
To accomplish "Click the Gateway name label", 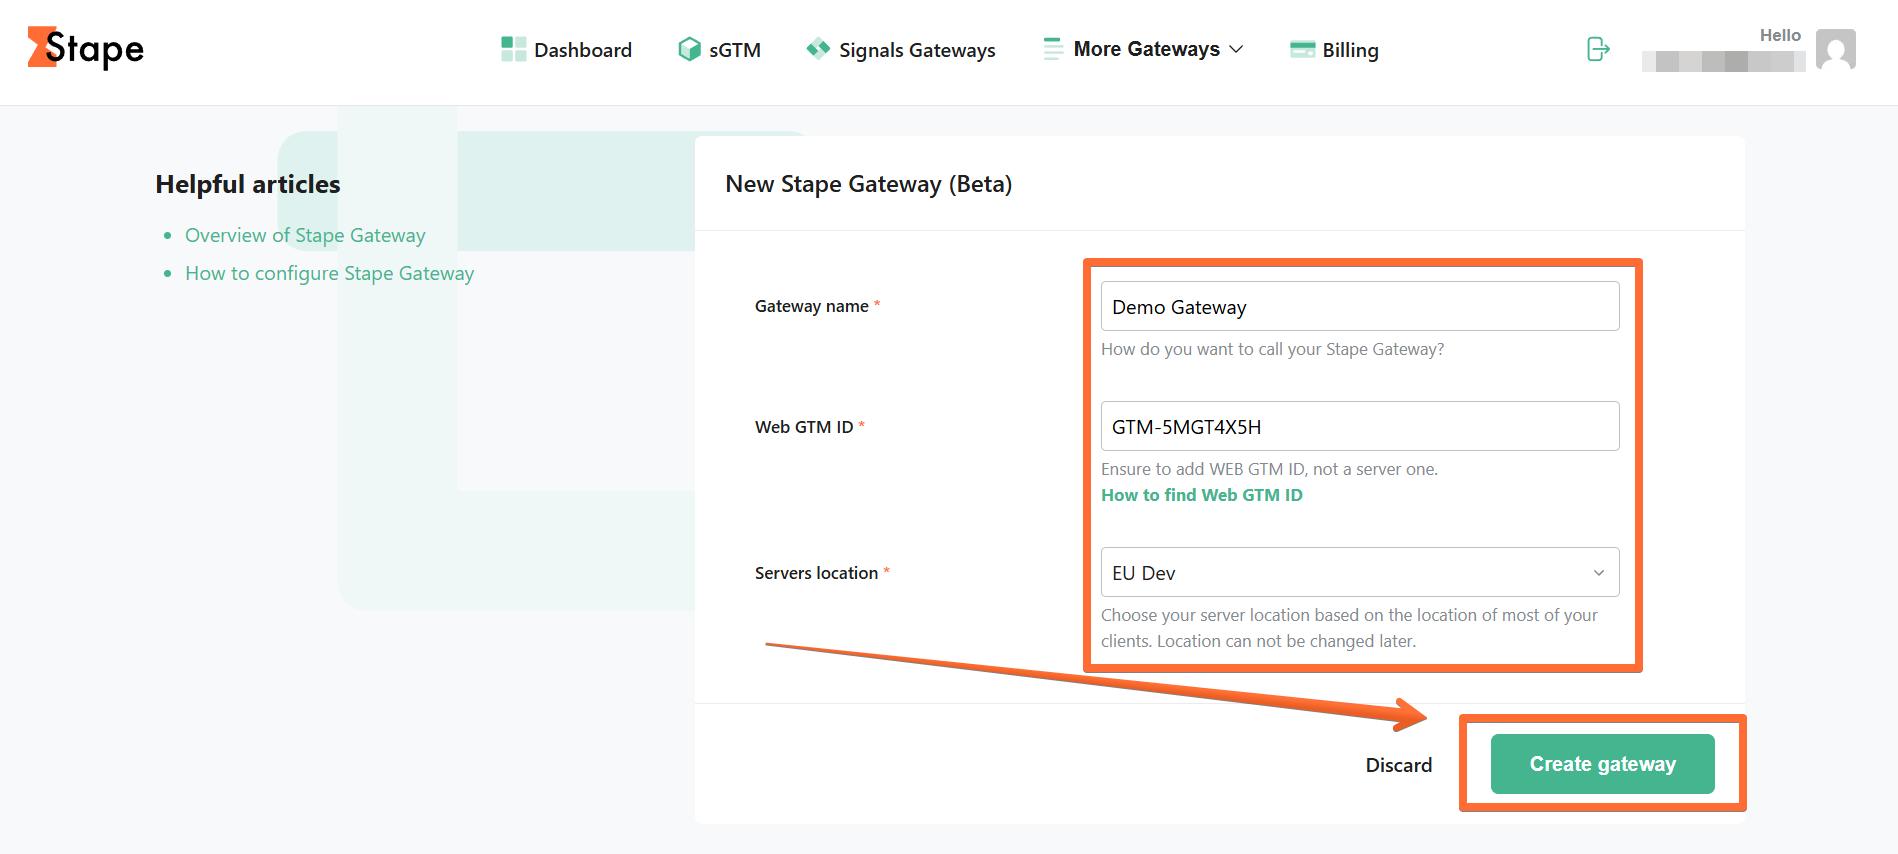I will 811,306.
